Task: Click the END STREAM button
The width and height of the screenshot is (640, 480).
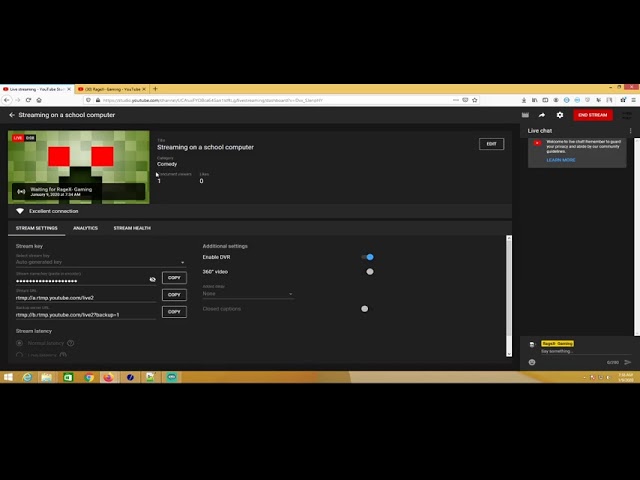Action: point(593,115)
